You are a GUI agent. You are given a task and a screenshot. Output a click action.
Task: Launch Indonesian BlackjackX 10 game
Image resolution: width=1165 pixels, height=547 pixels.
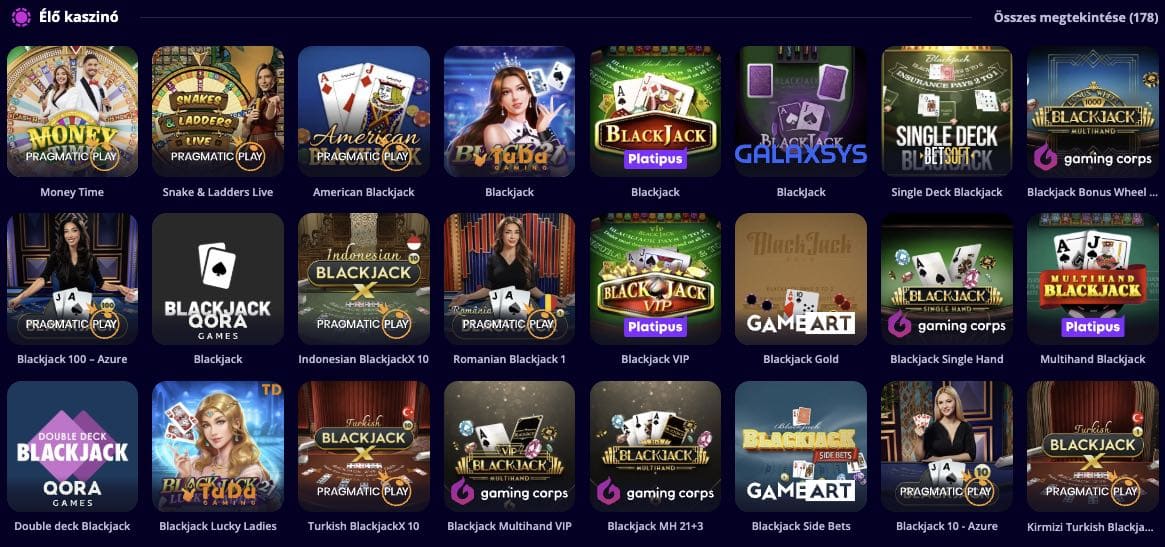coord(363,279)
